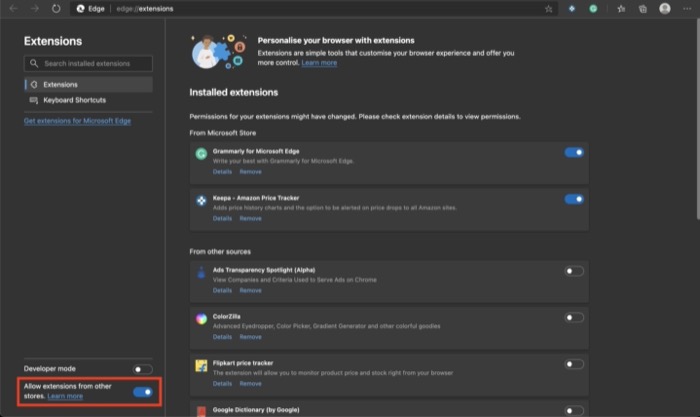Viewport: 700px width, 417px height.
Task: Open the Favorites list icon
Action: click(621, 8)
